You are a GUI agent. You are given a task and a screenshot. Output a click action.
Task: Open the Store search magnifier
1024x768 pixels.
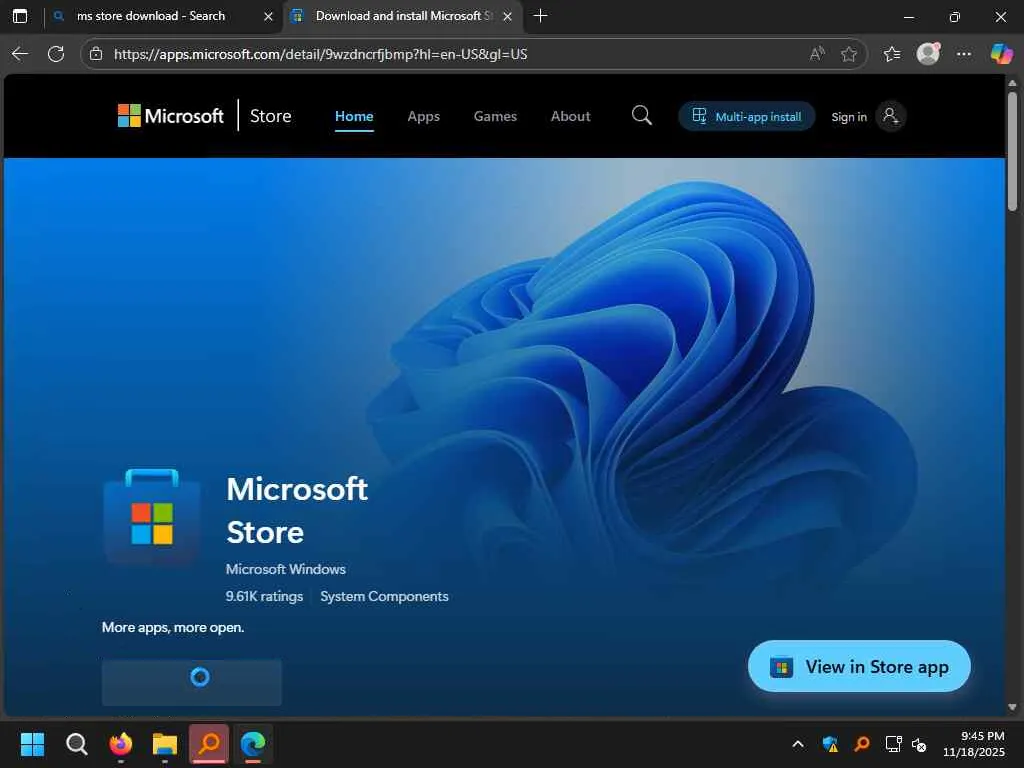(x=641, y=116)
